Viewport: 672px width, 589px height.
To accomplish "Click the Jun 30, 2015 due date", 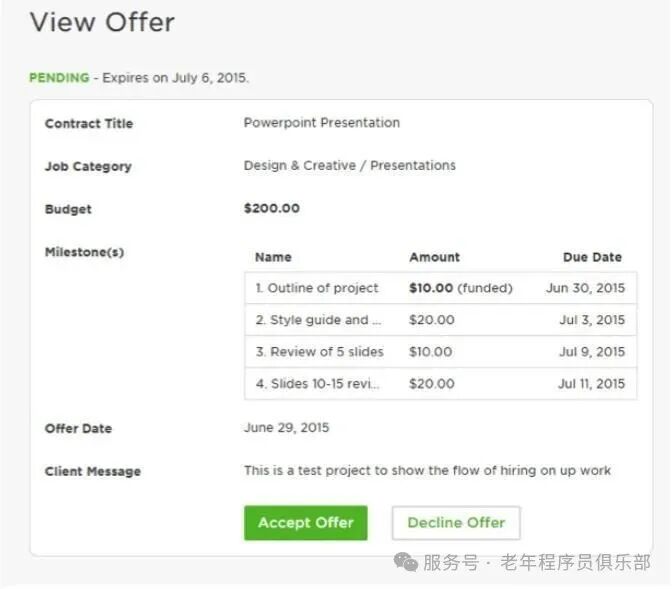I will pos(585,288).
